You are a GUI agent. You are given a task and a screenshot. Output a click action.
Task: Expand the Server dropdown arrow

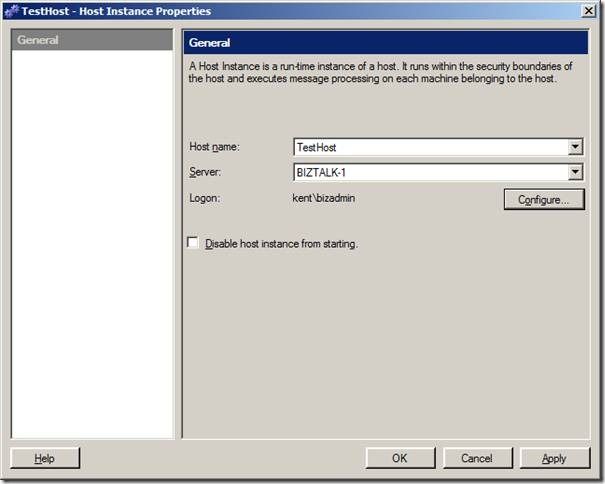575,172
